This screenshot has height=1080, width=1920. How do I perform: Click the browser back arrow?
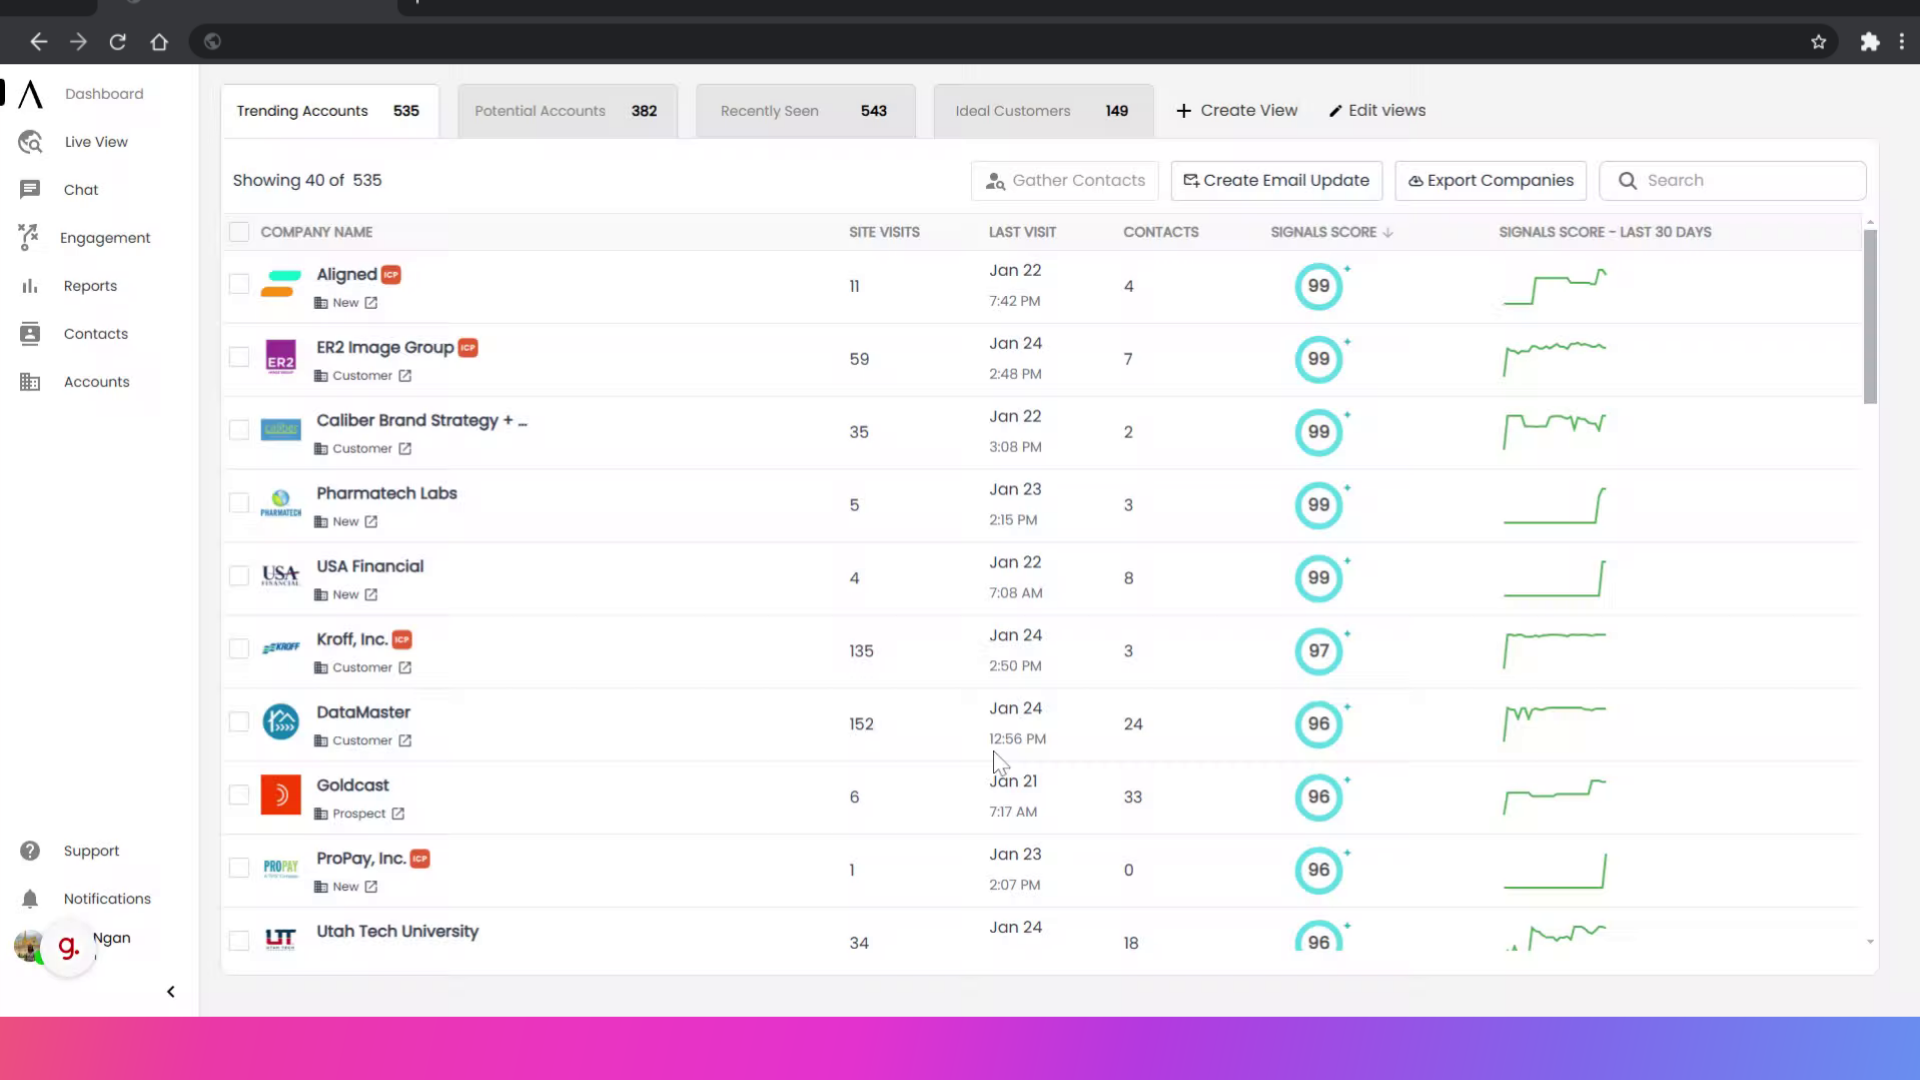pyautogui.click(x=38, y=42)
